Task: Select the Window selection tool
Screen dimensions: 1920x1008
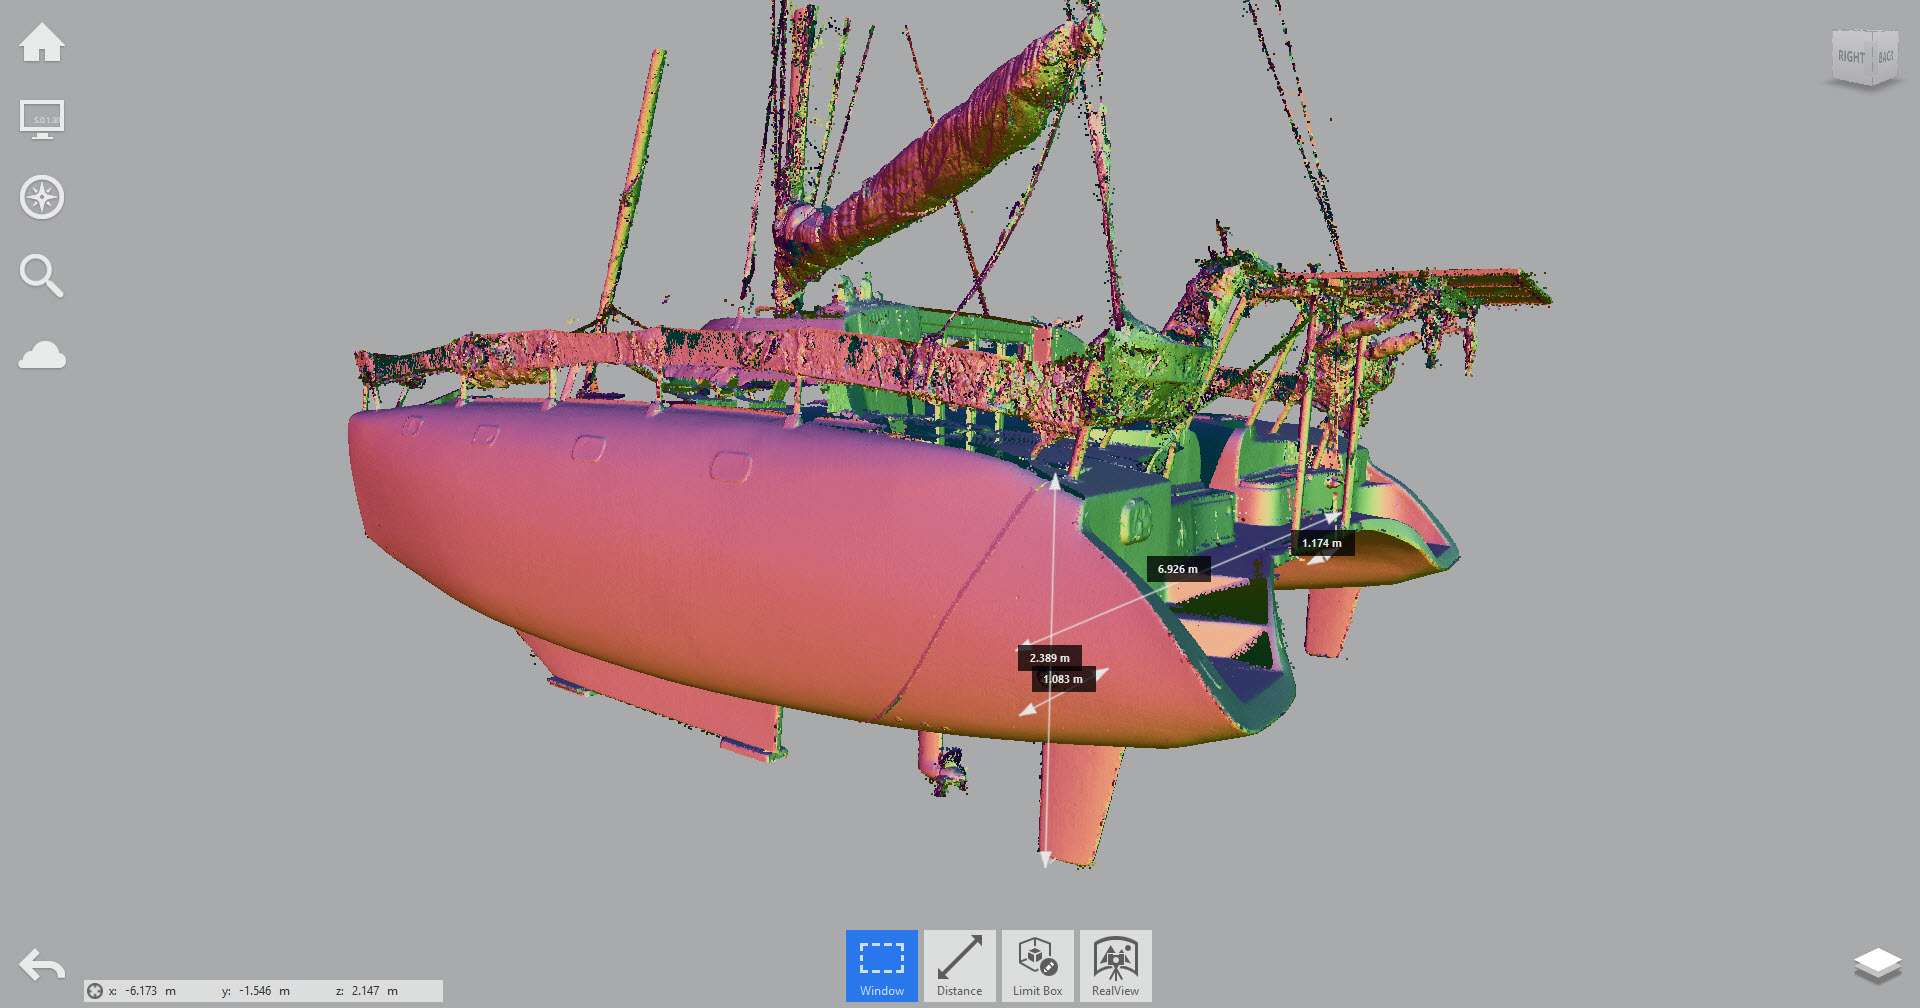Action: pyautogui.click(x=881, y=965)
